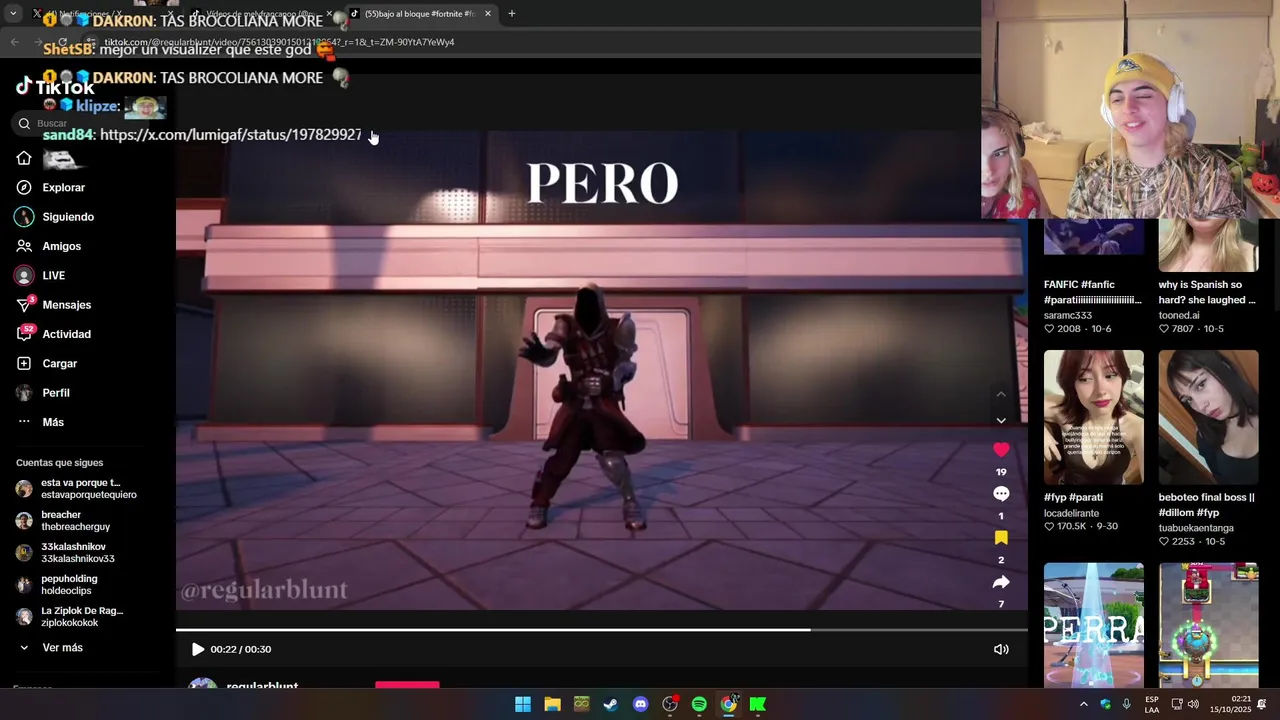
Task: Open the FANFIC #fanfic video title
Action: (x=1093, y=292)
